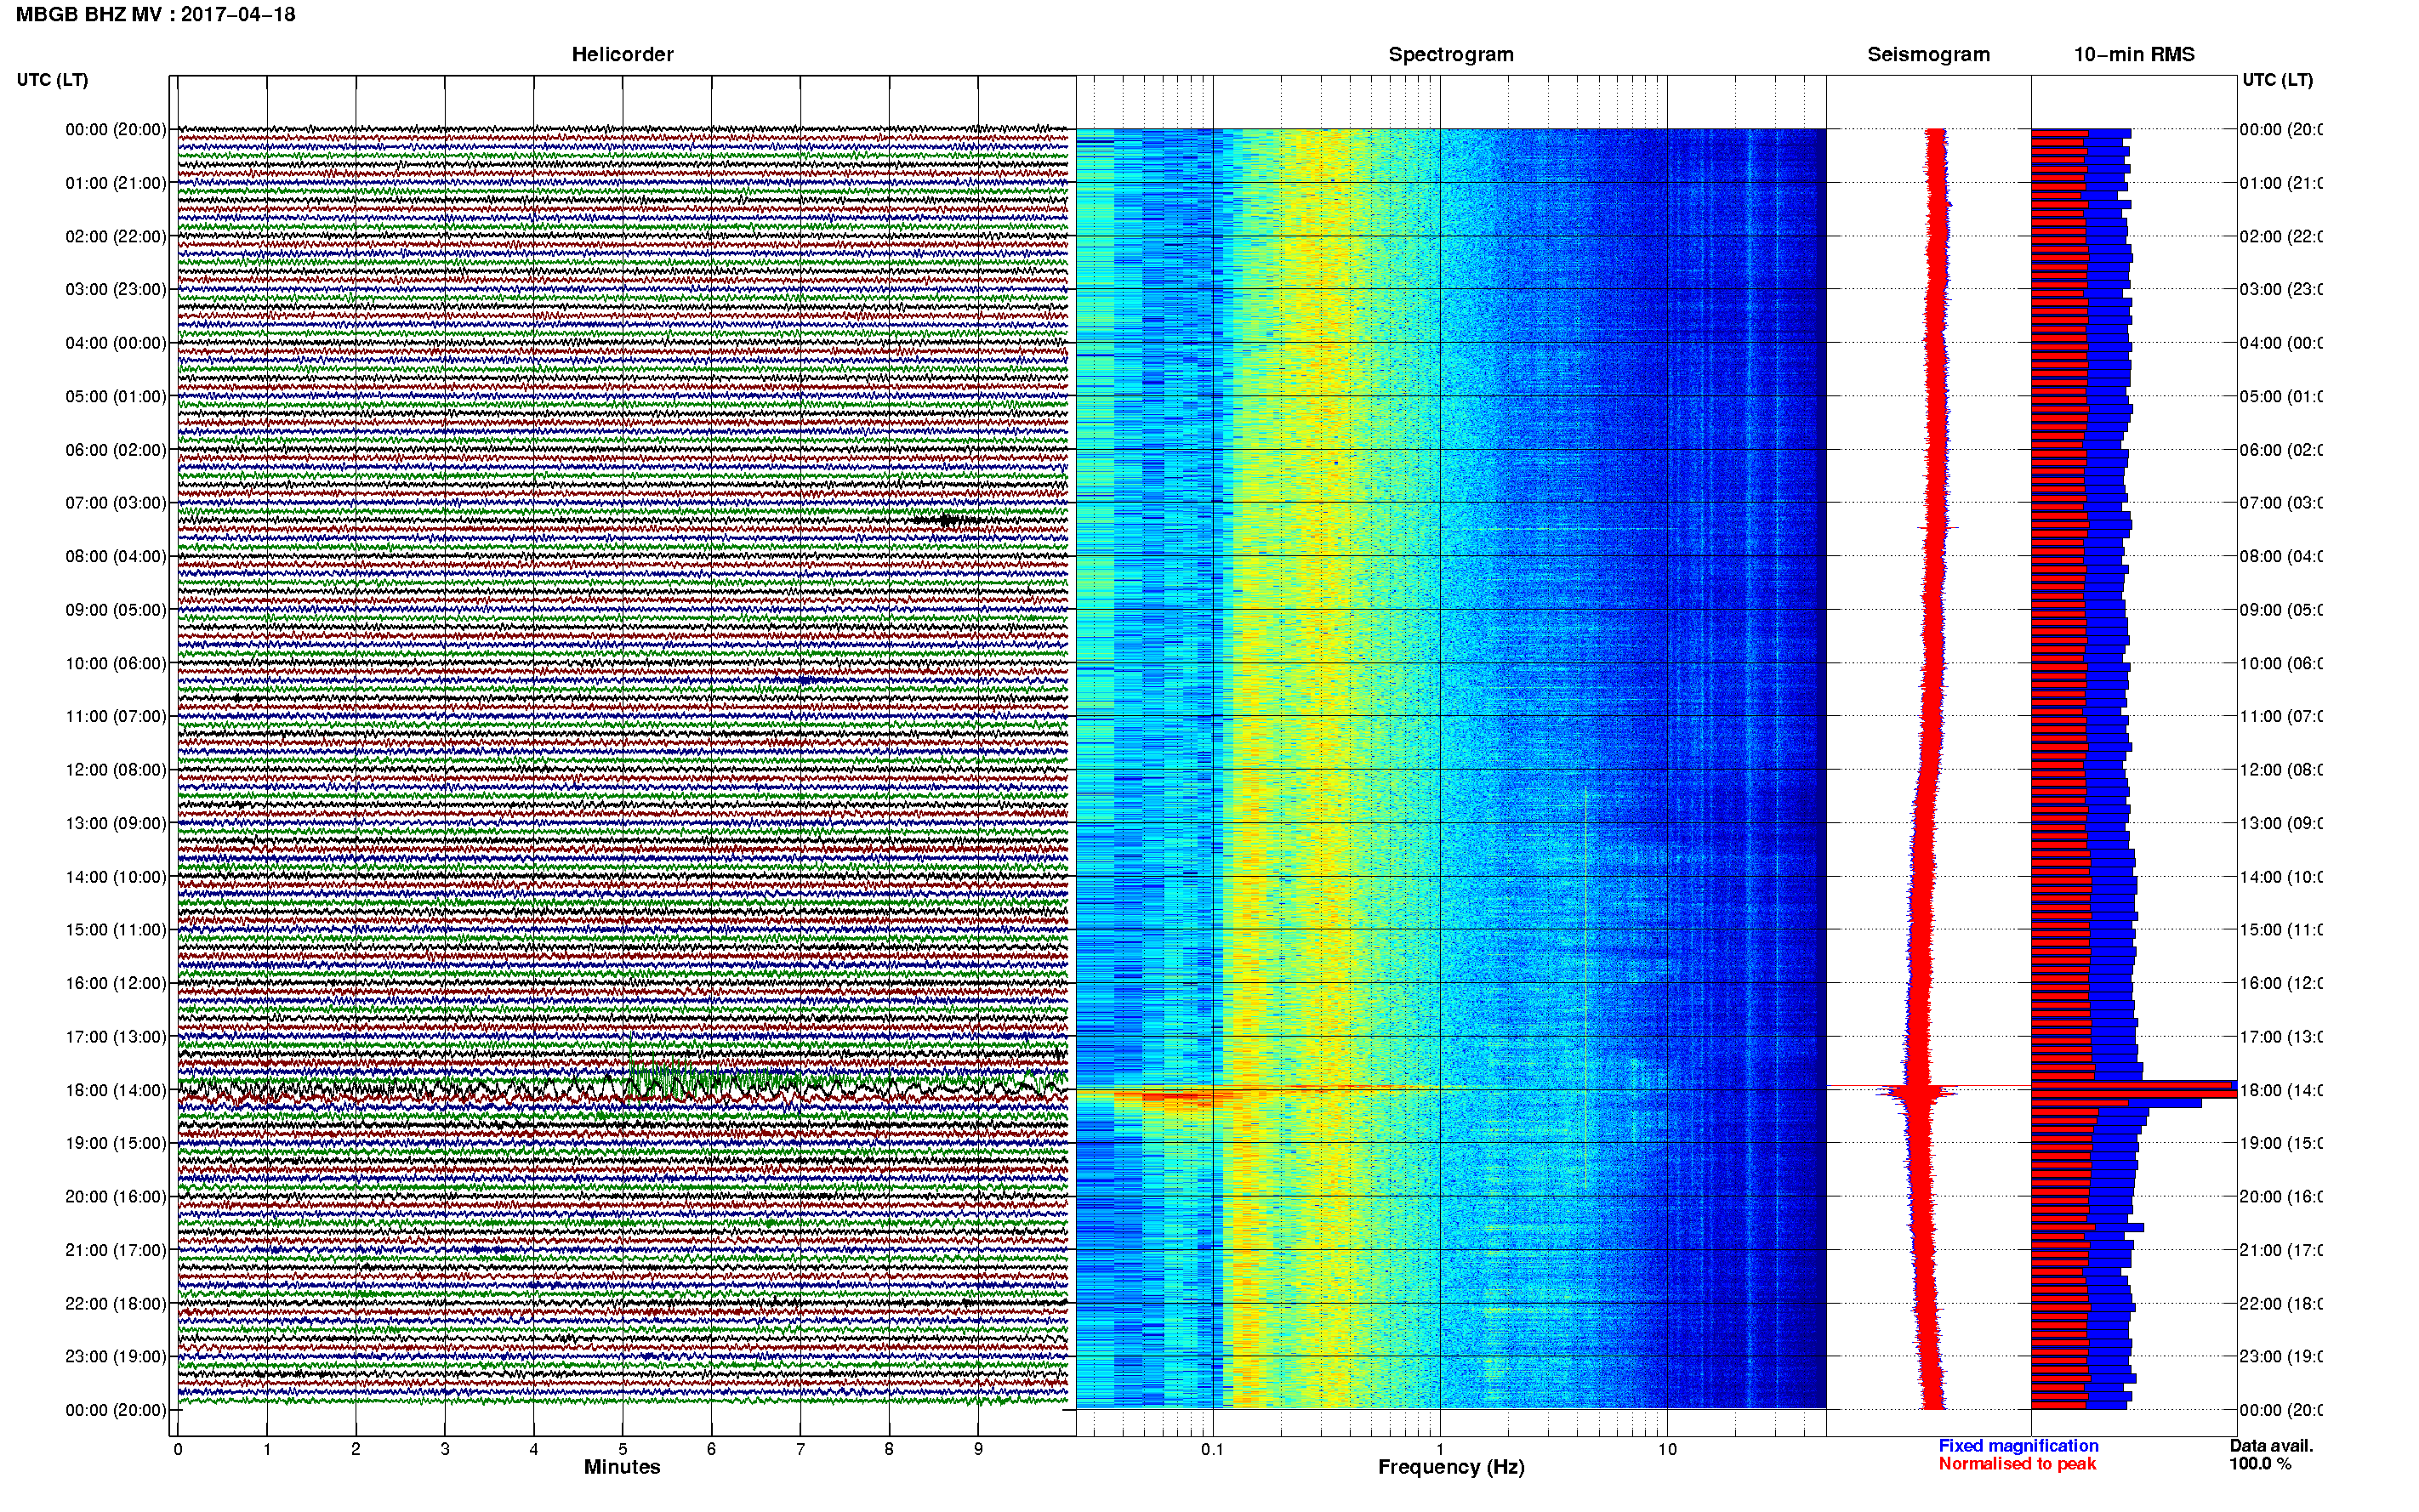
Task: Click the peak RMS bar at 18:00
Action: [x=2133, y=1090]
